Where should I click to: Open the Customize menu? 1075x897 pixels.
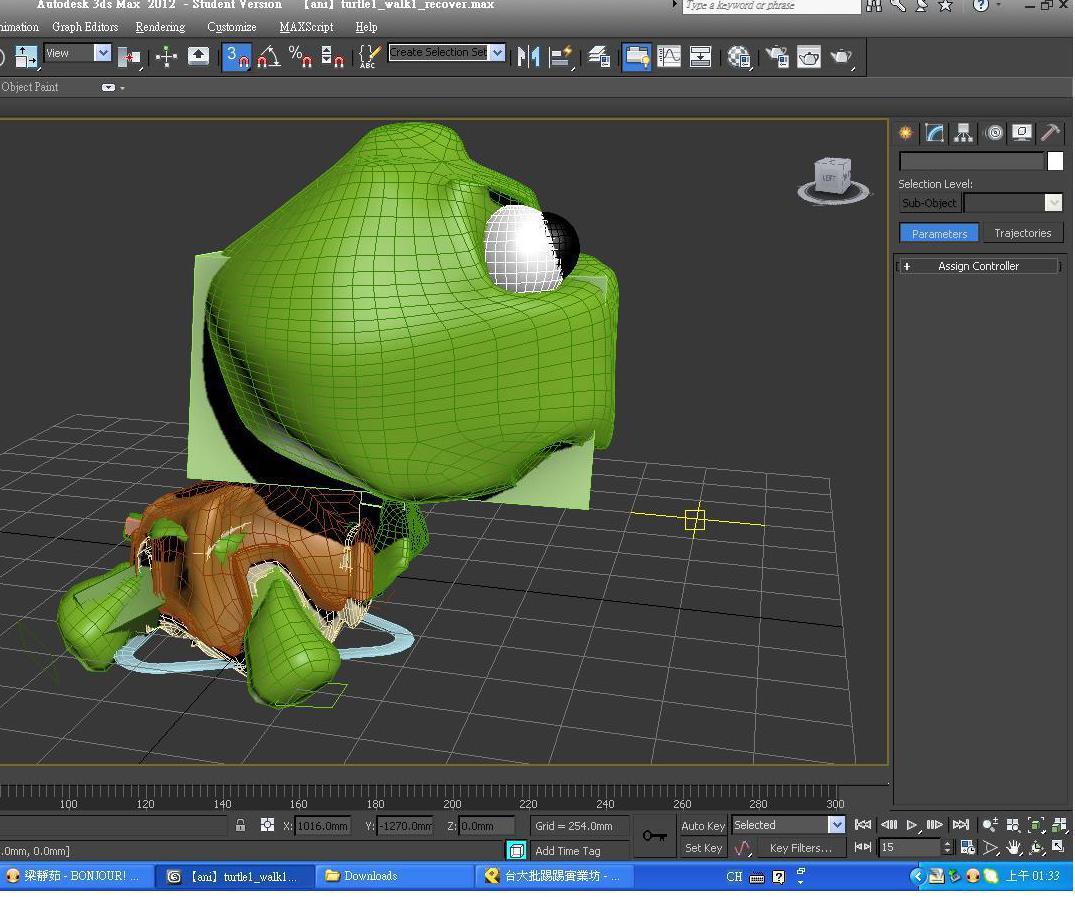coord(232,27)
